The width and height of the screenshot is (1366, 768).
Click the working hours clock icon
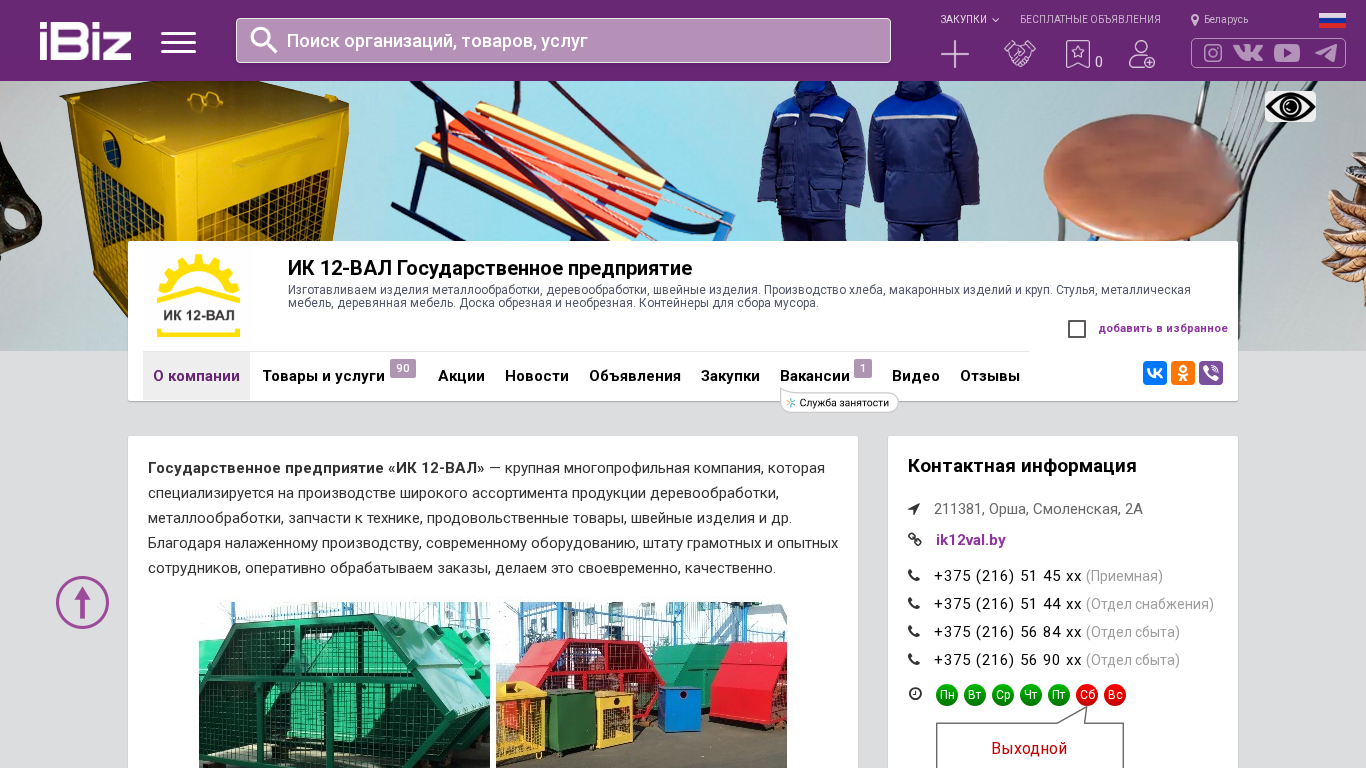(x=915, y=694)
